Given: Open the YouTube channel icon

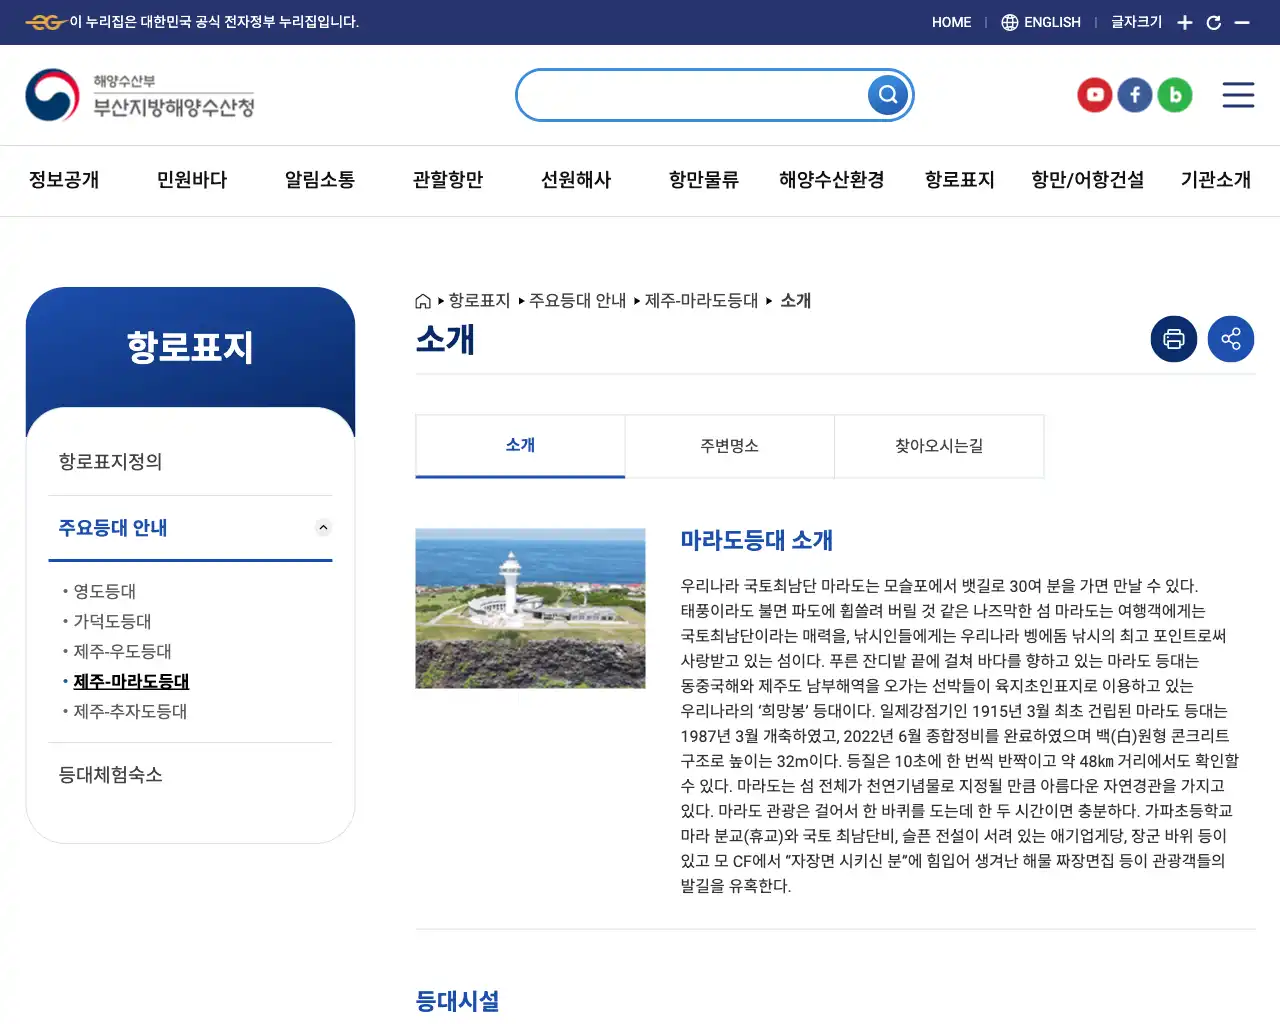Looking at the screenshot, I should click(x=1095, y=95).
